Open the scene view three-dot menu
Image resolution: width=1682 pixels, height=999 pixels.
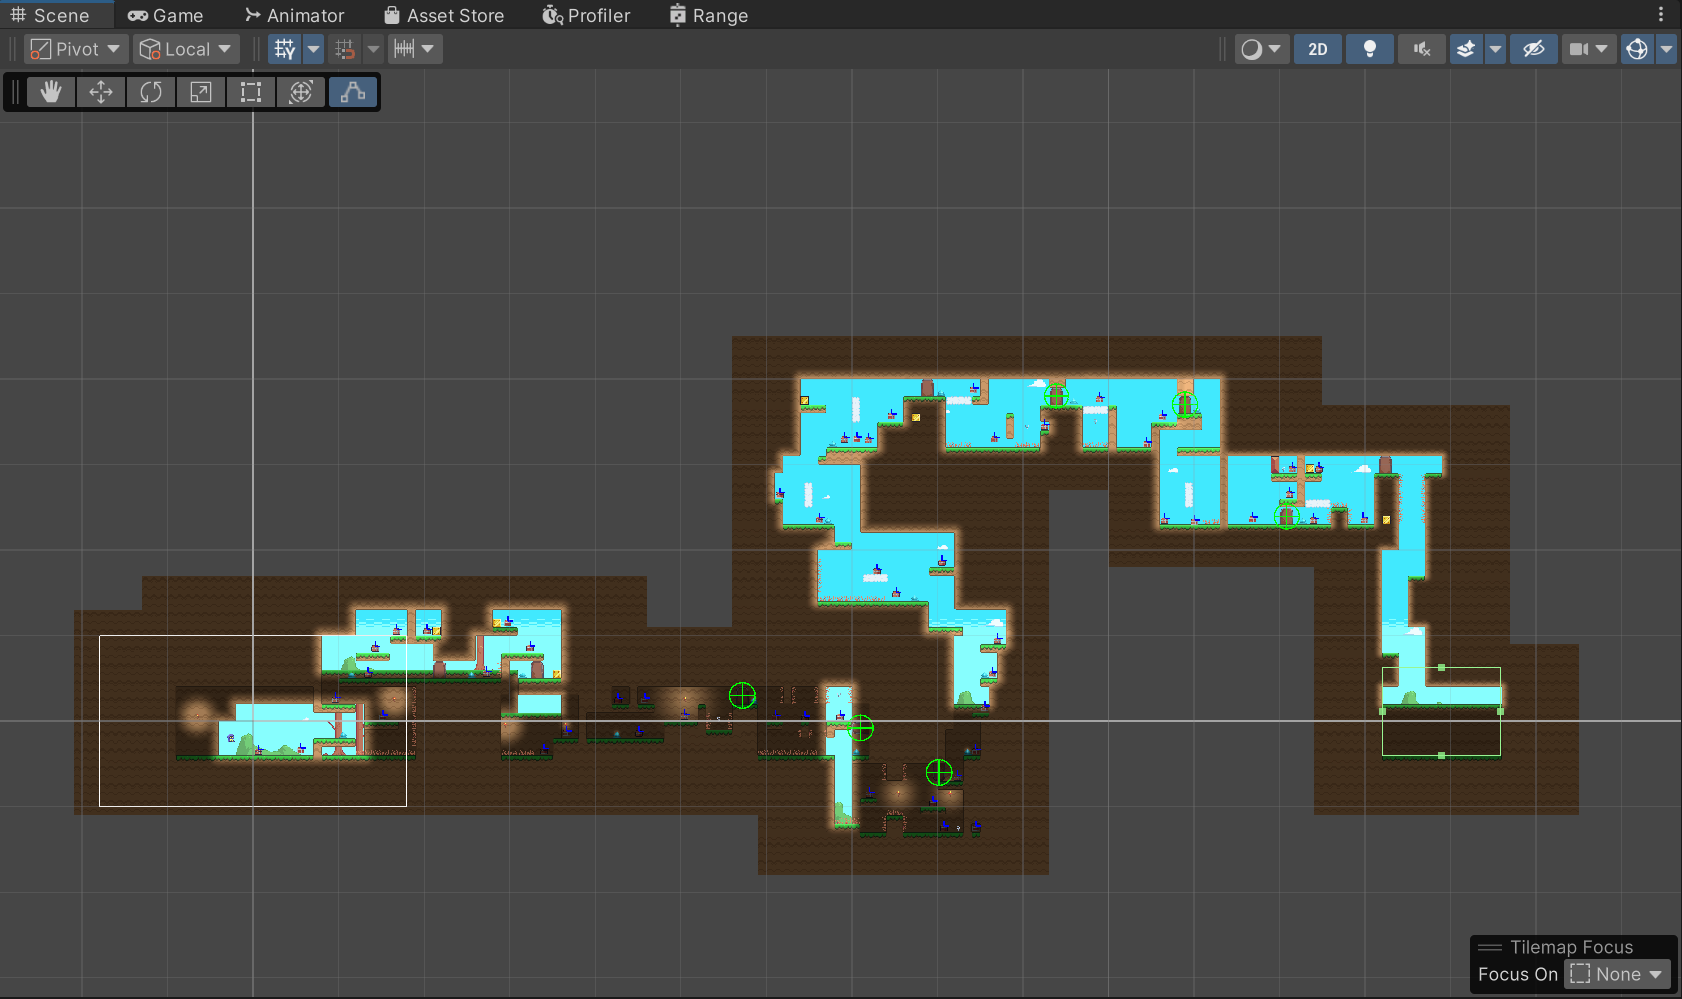click(x=1661, y=14)
